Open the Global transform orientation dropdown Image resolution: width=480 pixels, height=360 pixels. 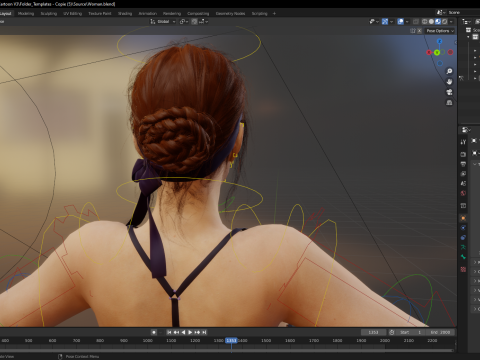coord(163,22)
